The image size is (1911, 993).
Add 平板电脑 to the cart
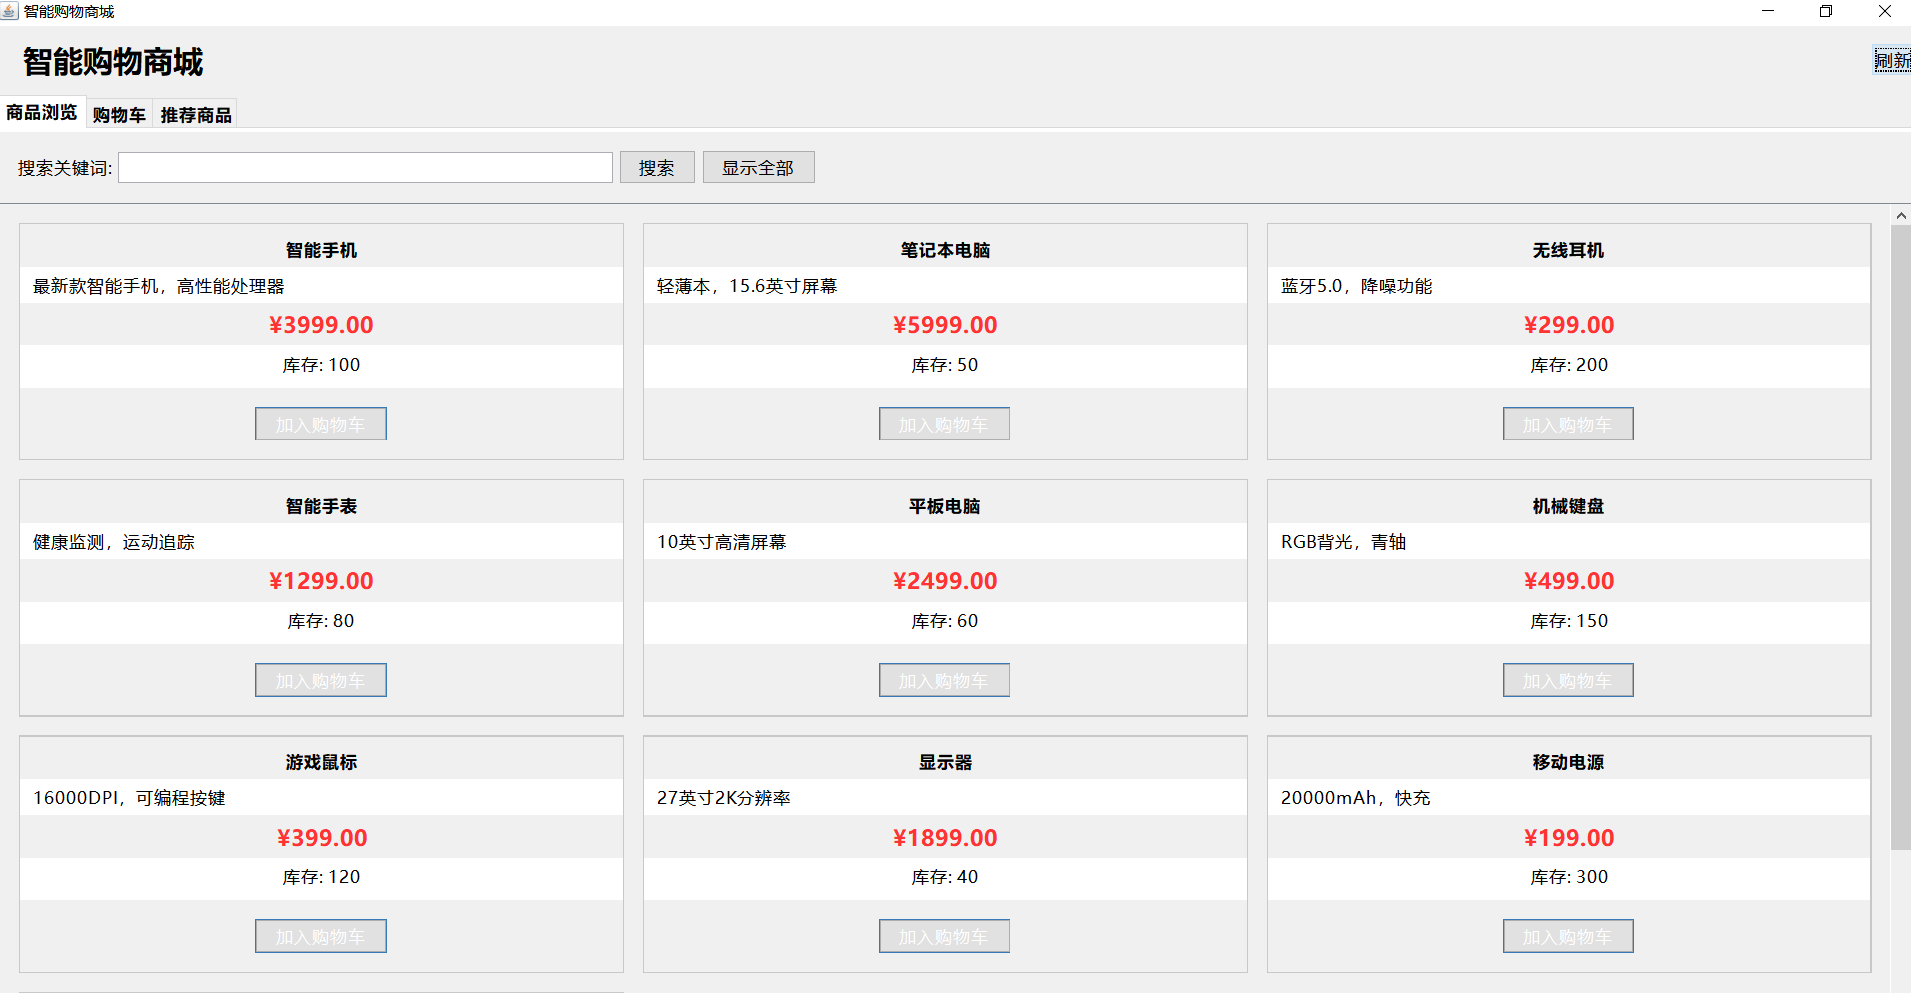944,680
